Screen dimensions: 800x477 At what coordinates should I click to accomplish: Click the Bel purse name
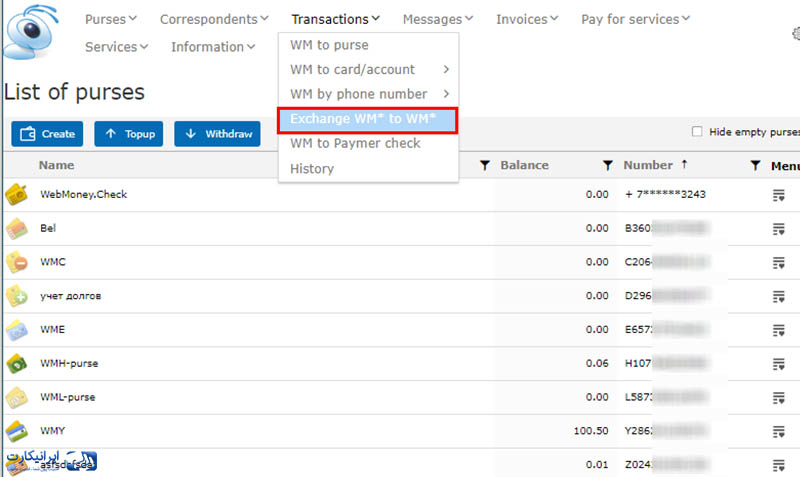(48, 228)
